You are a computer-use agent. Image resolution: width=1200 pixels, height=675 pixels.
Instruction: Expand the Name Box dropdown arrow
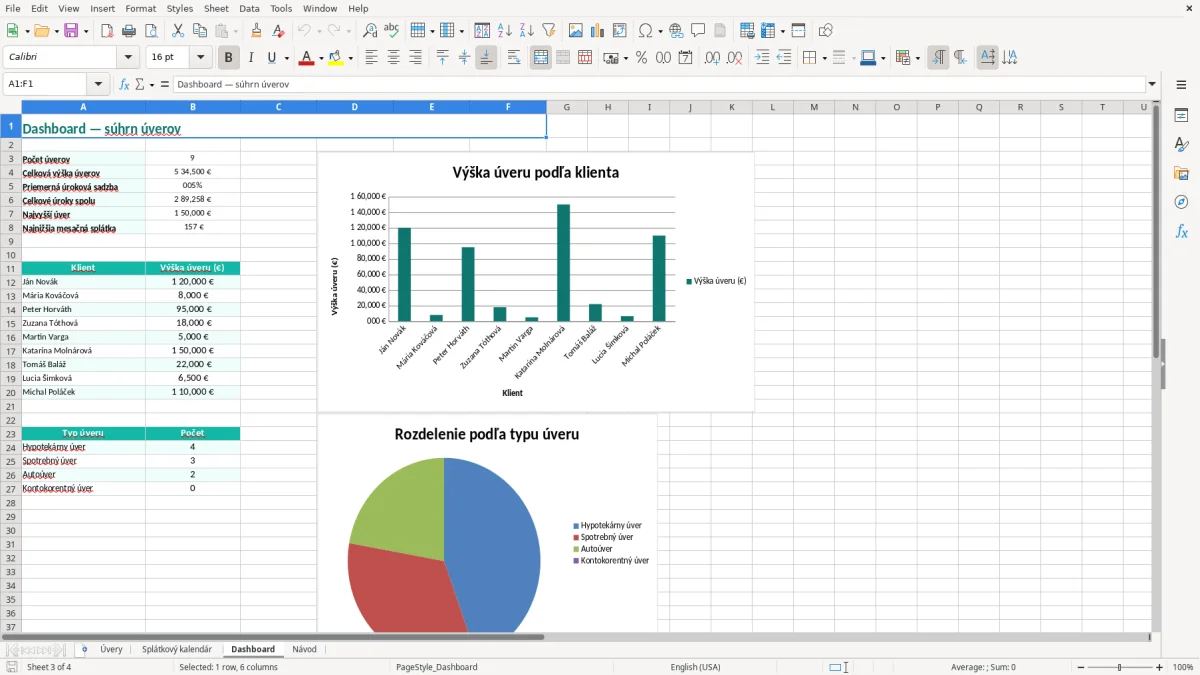pos(98,84)
